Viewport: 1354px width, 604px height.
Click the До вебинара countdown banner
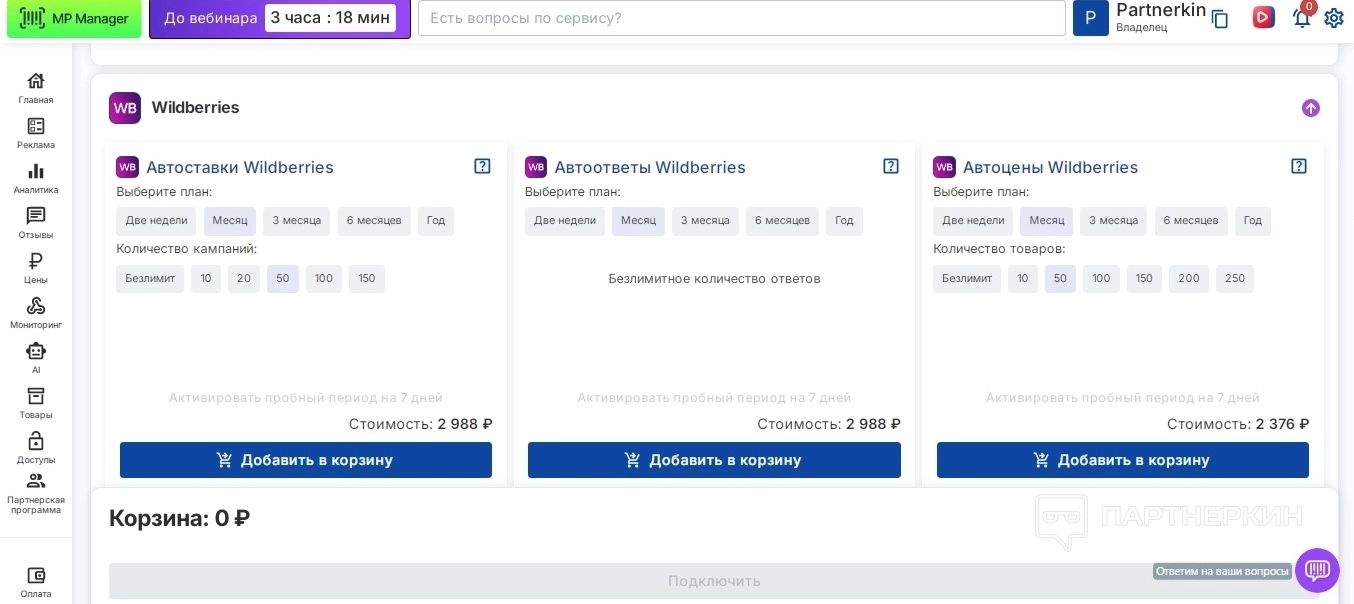(x=280, y=18)
